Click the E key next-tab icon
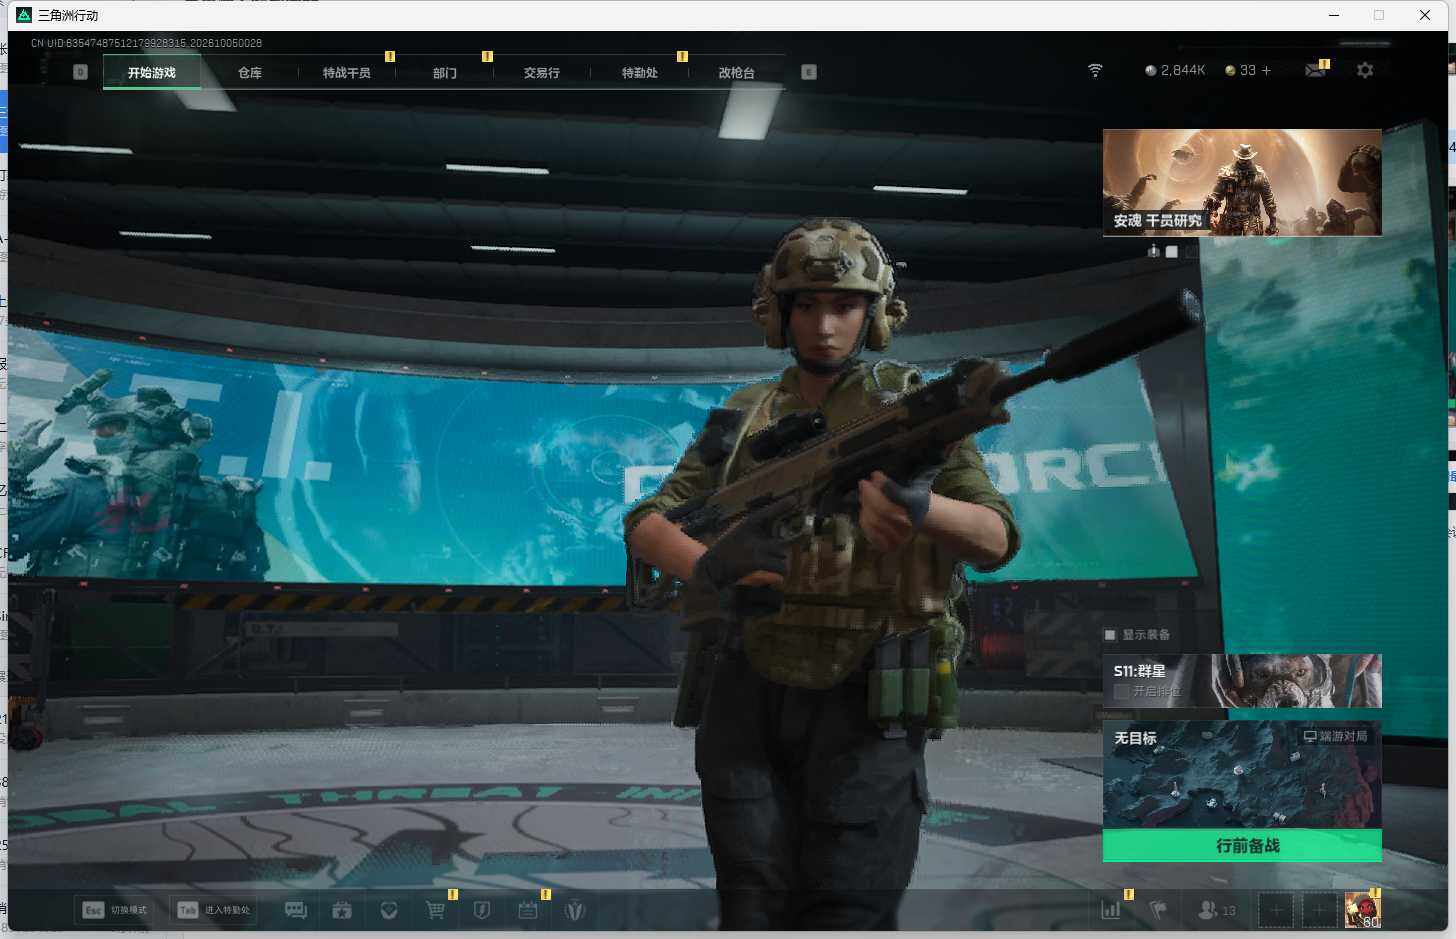 click(x=809, y=72)
